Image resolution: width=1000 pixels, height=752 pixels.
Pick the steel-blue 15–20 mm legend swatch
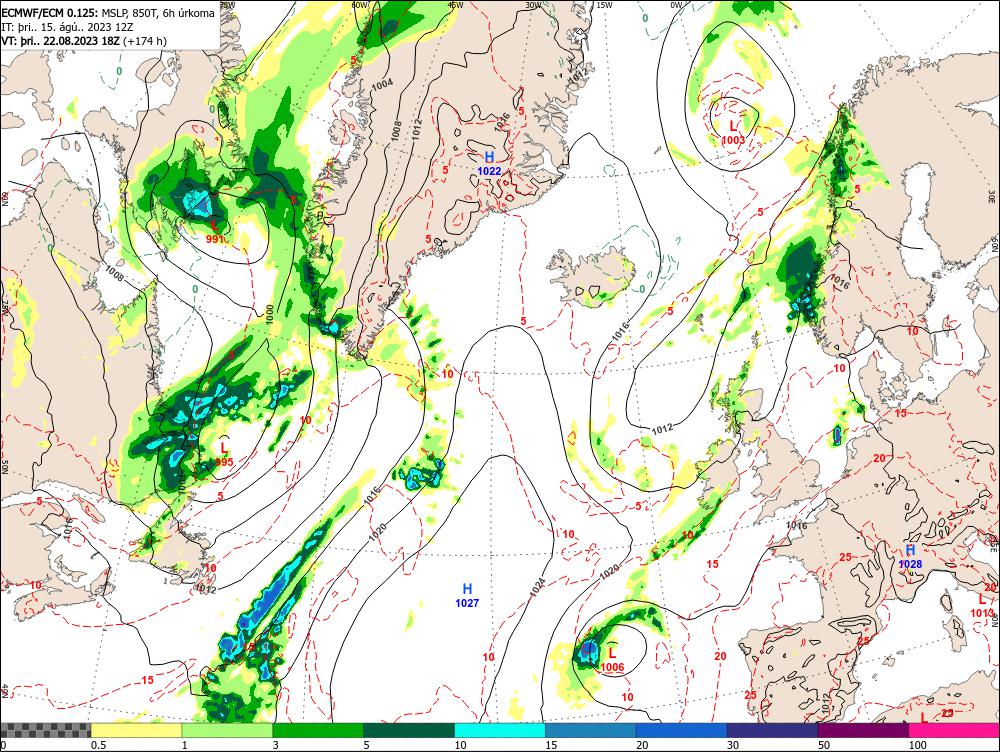click(x=591, y=730)
